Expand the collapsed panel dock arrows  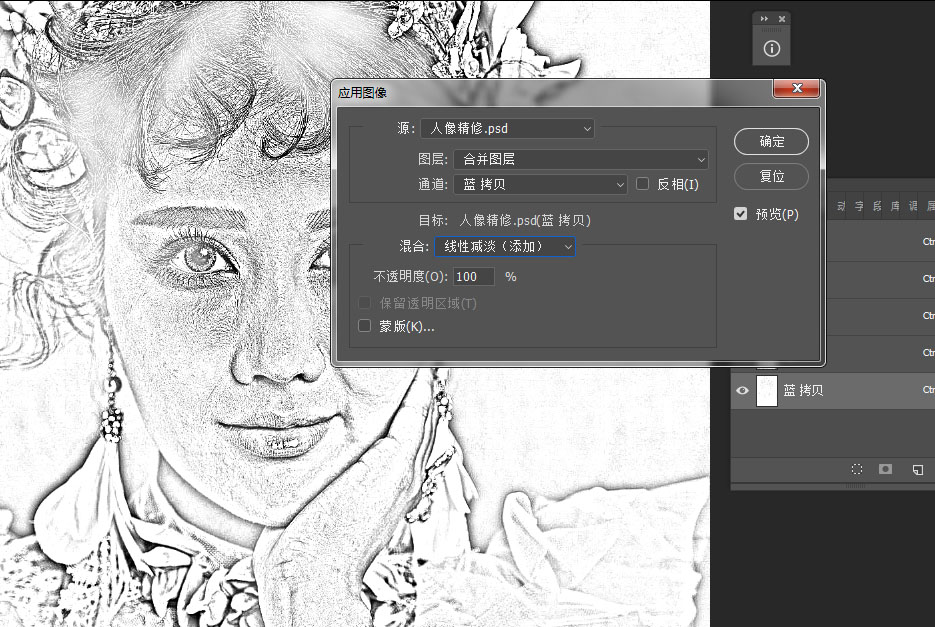click(x=764, y=19)
